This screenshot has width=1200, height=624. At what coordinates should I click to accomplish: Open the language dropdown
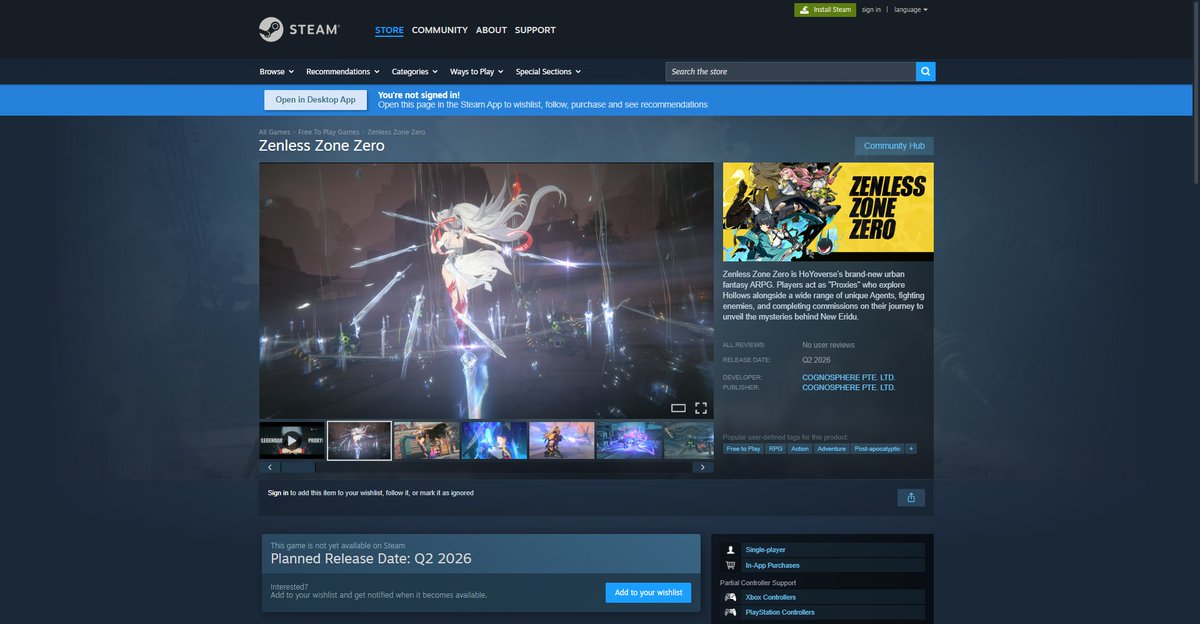(911, 10)
